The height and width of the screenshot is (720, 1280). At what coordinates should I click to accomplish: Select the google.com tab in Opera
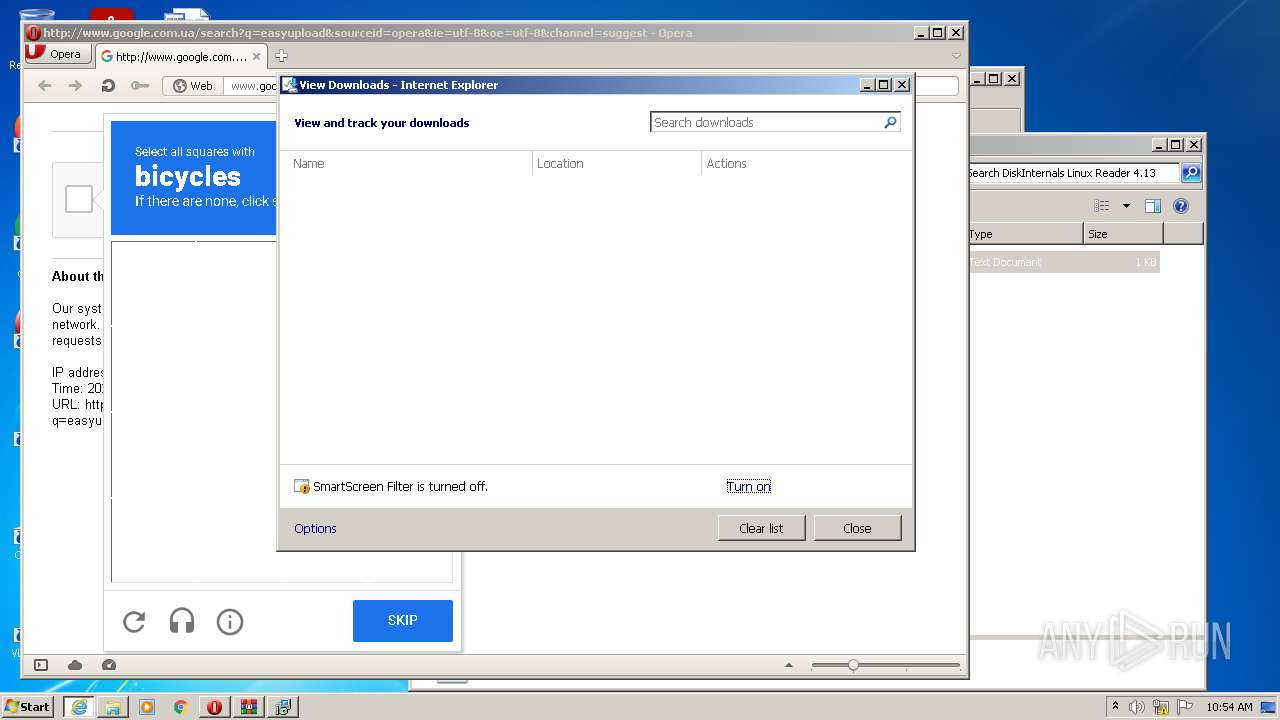(180, 56)
